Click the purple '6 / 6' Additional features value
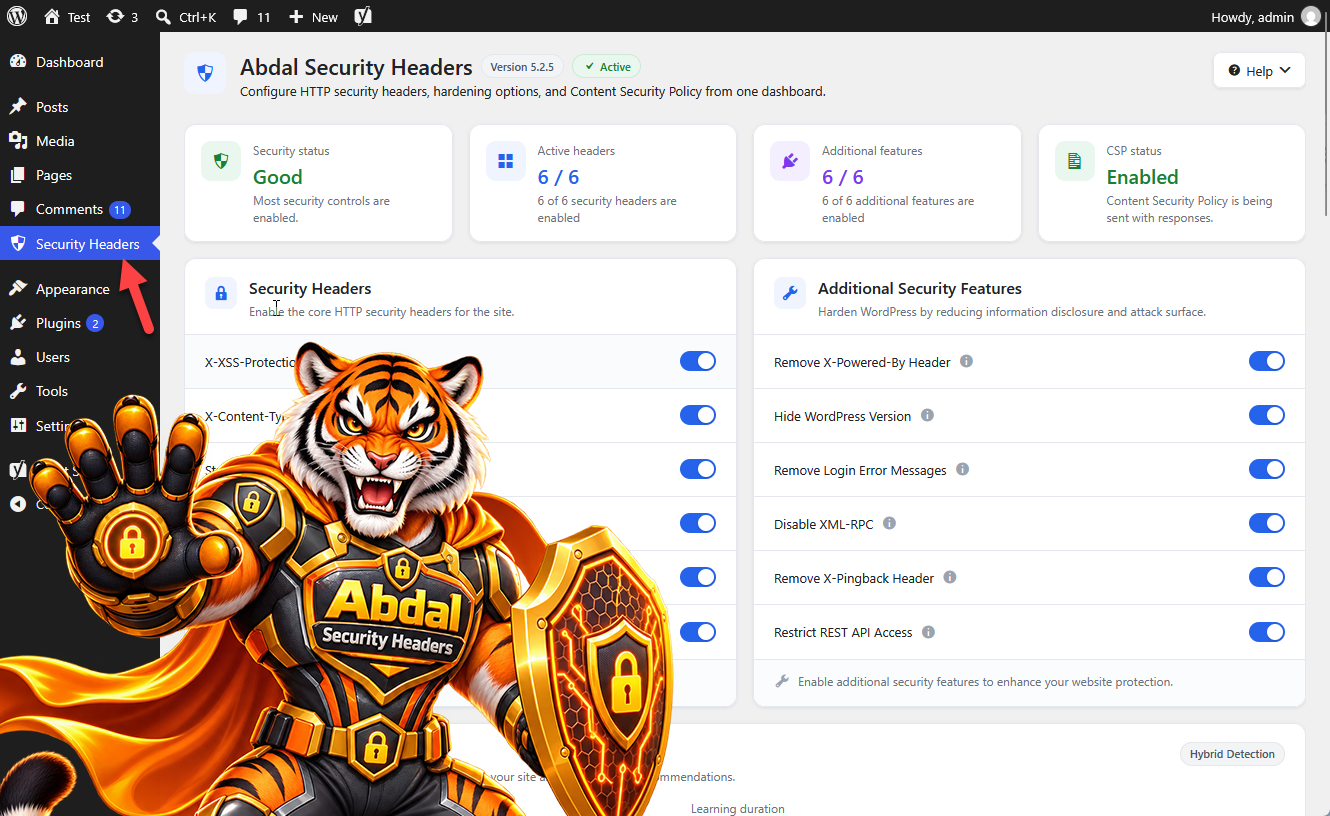Viewport: 1330px width, 816px height. [843, 177]
